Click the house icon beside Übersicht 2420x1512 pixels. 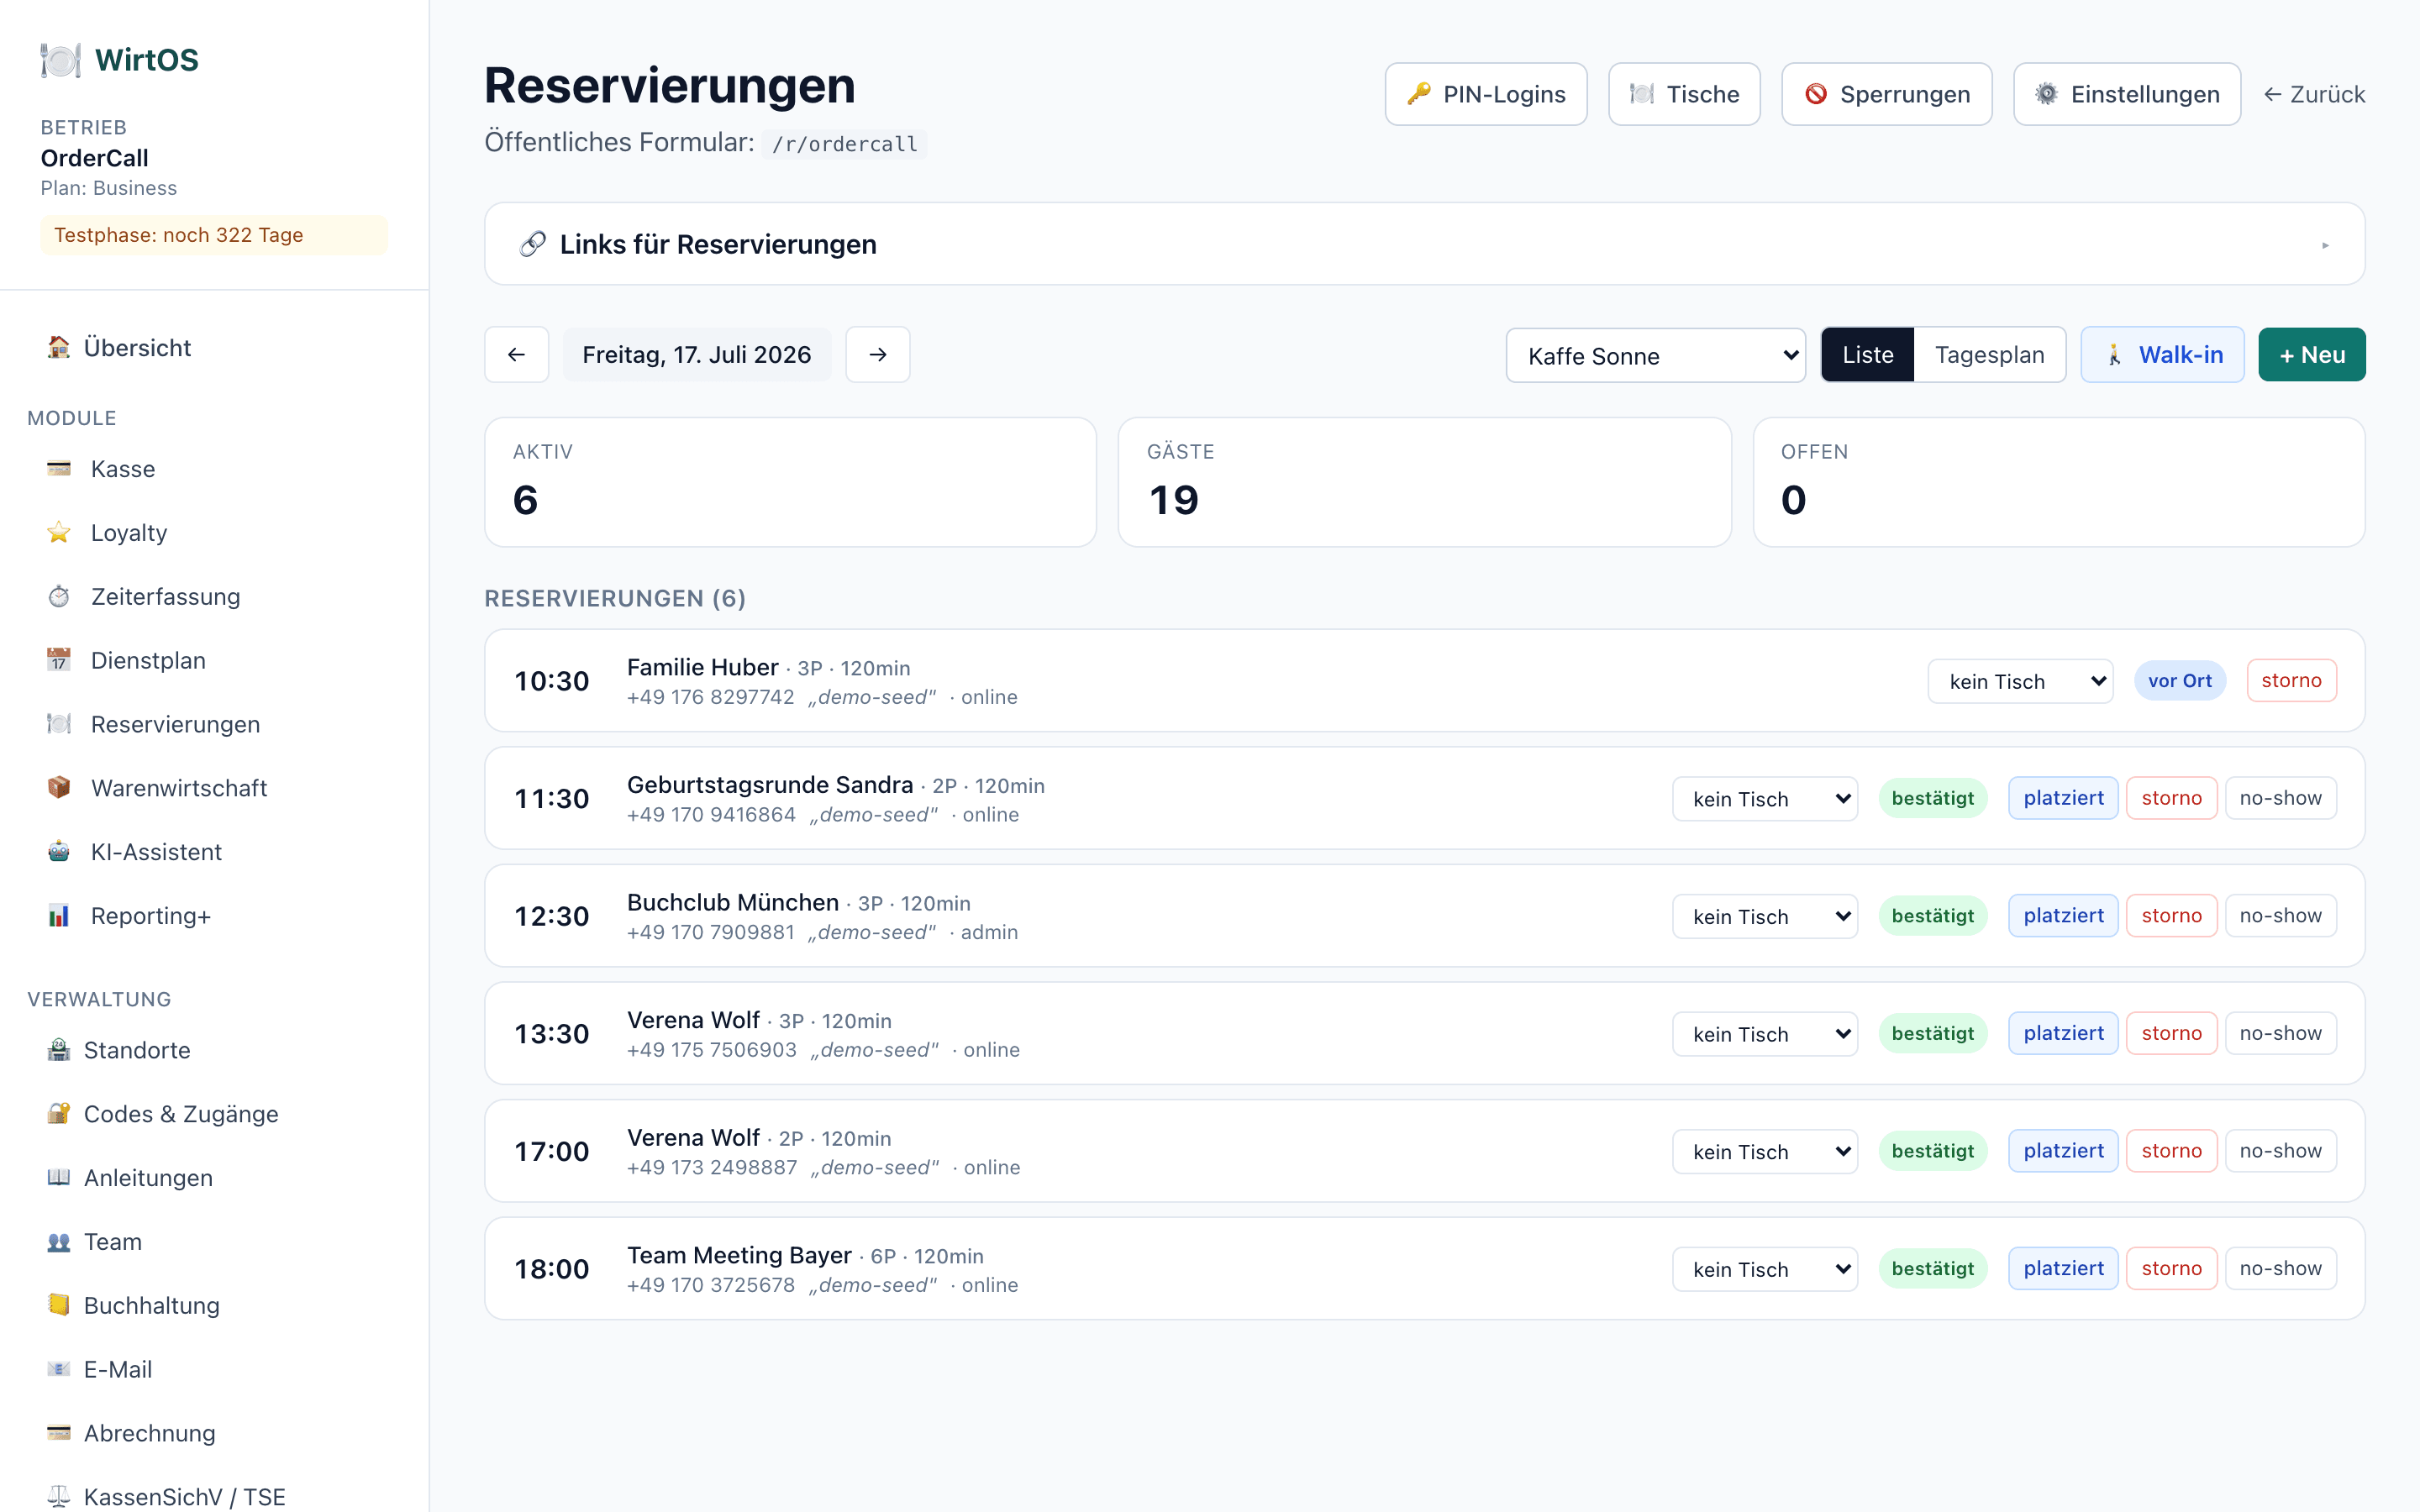click(59, 347)
